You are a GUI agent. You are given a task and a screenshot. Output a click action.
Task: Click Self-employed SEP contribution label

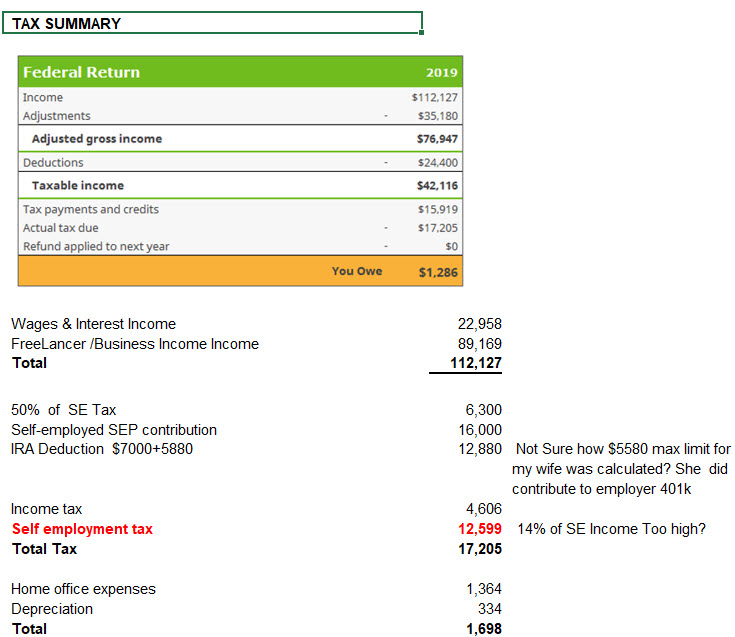point(114,430)
